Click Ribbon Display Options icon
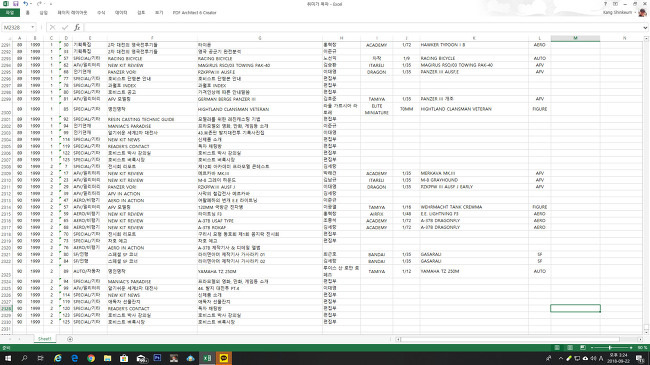Screen dimensions: 650x365 click(x=616, y=4)
